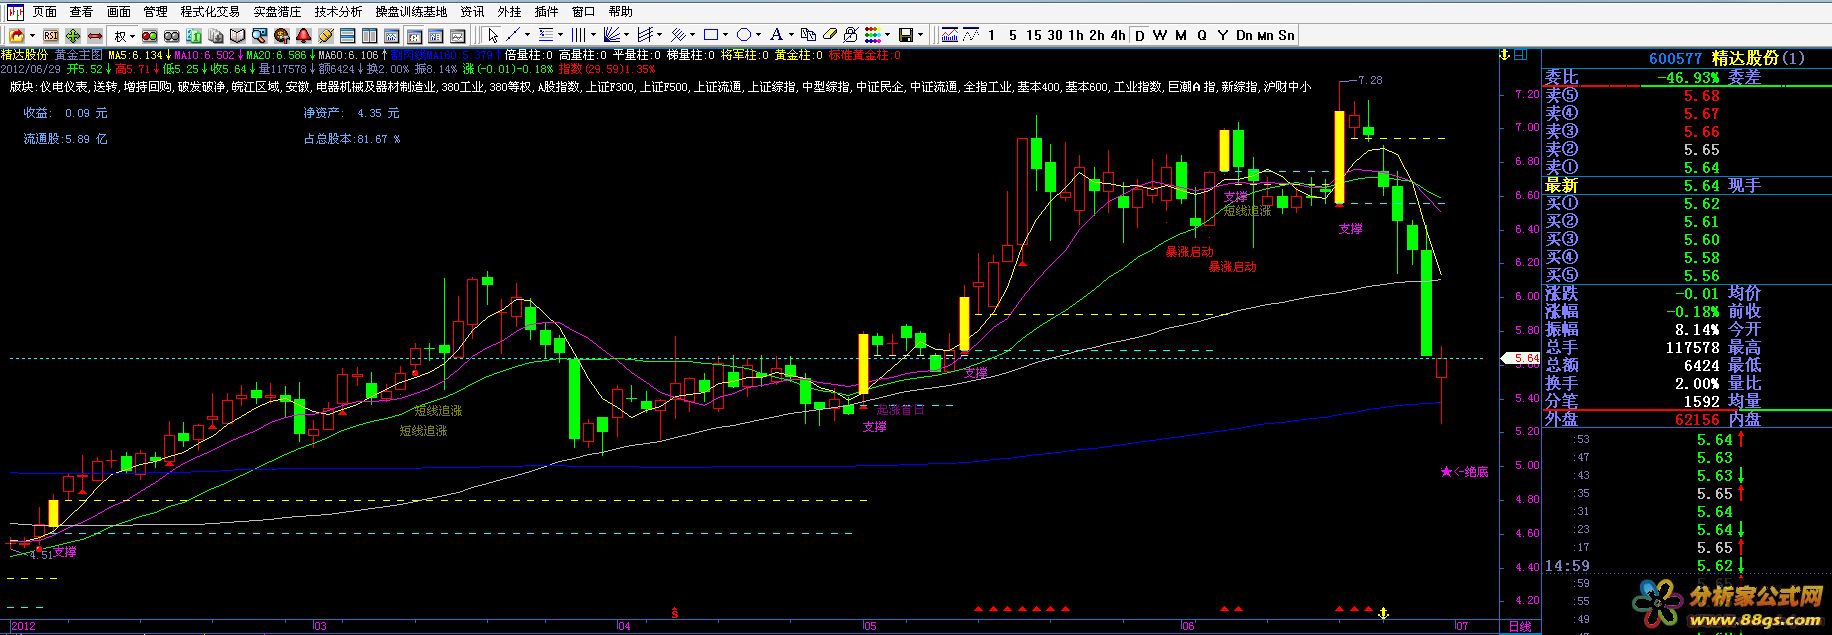This screenshot has height=635, width=1832.
Task: Expand the save icon dropdown arrow
Action: point(920,35)
